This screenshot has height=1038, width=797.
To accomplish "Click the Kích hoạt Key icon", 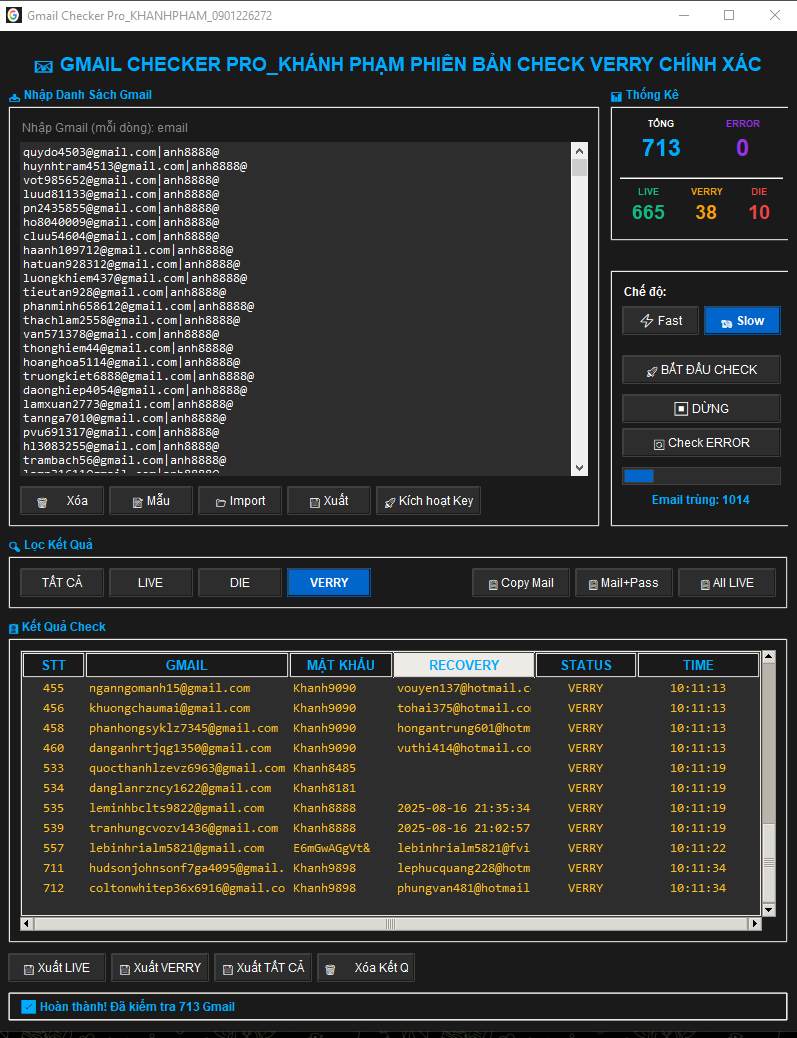I will tap(388, 502).
